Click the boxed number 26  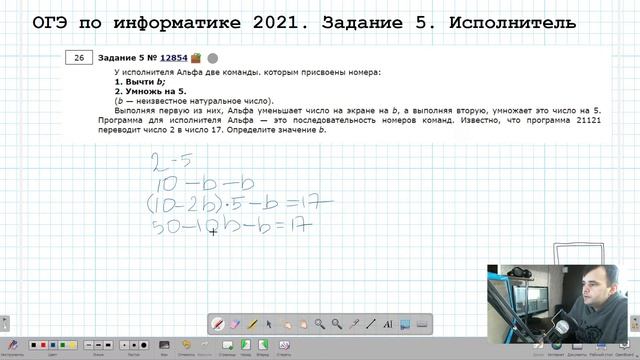click(x=79, y=58)
